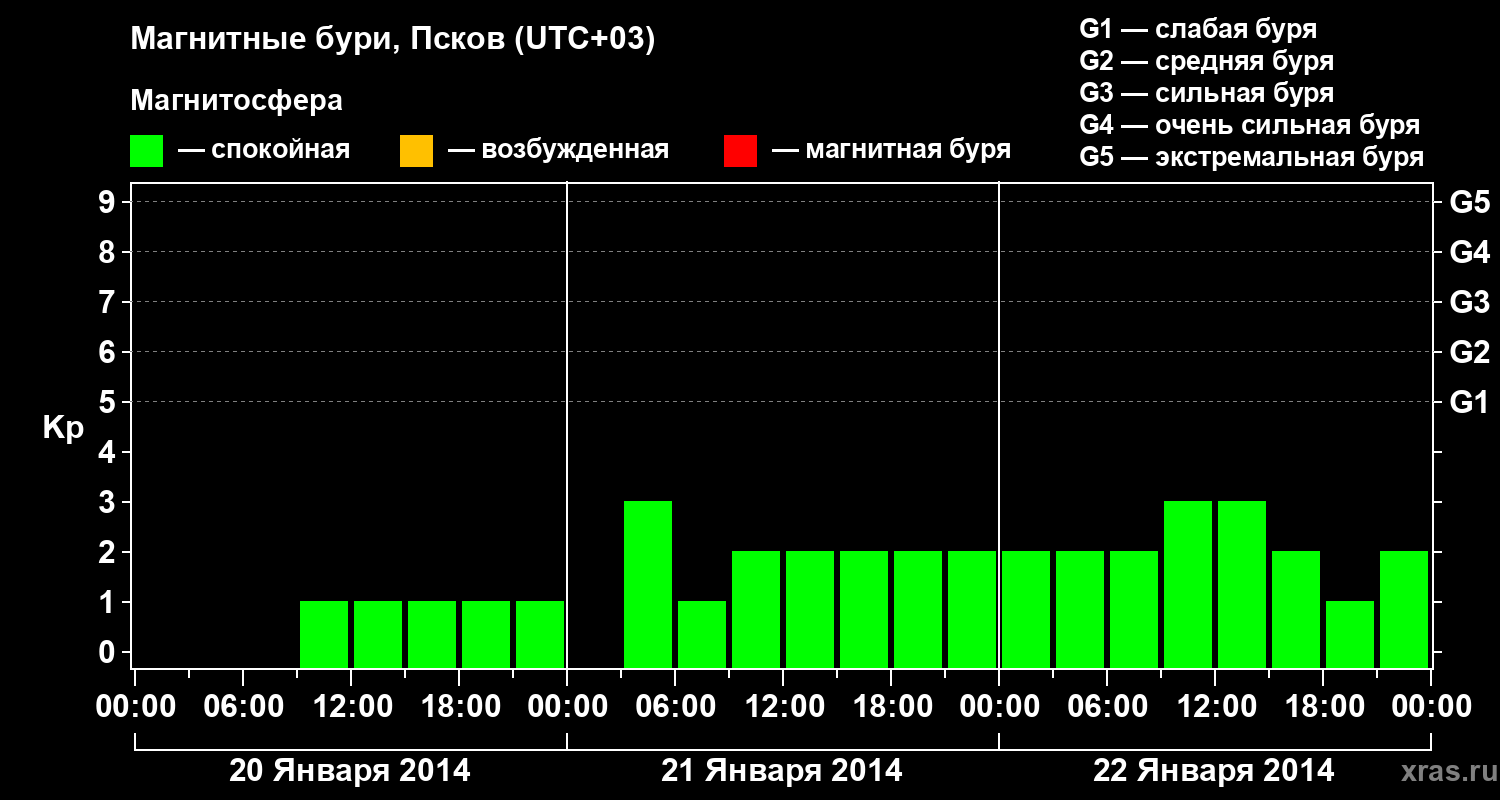The width and height of the screenshot is (1500, 800).
Task: Click the G3 label on the right axis
Action: click(x=1469, y=302)
